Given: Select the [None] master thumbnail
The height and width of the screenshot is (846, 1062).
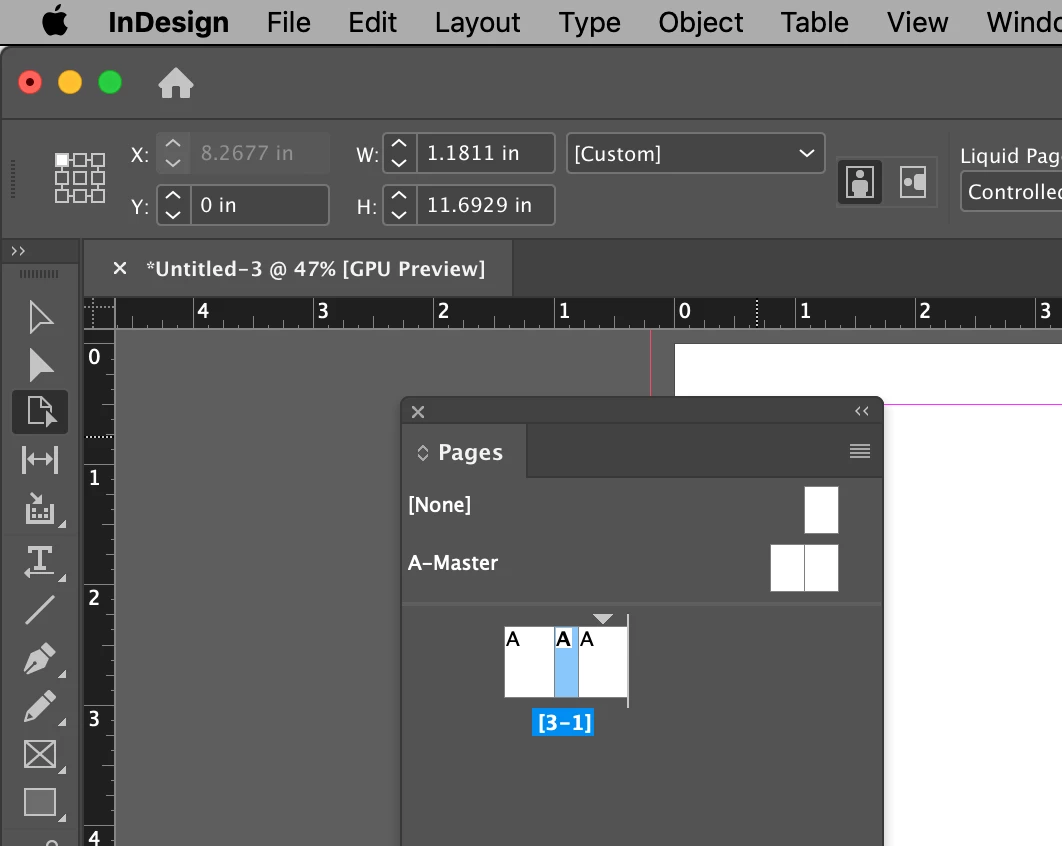Looking at the screenshot, I should coord(822,510).
